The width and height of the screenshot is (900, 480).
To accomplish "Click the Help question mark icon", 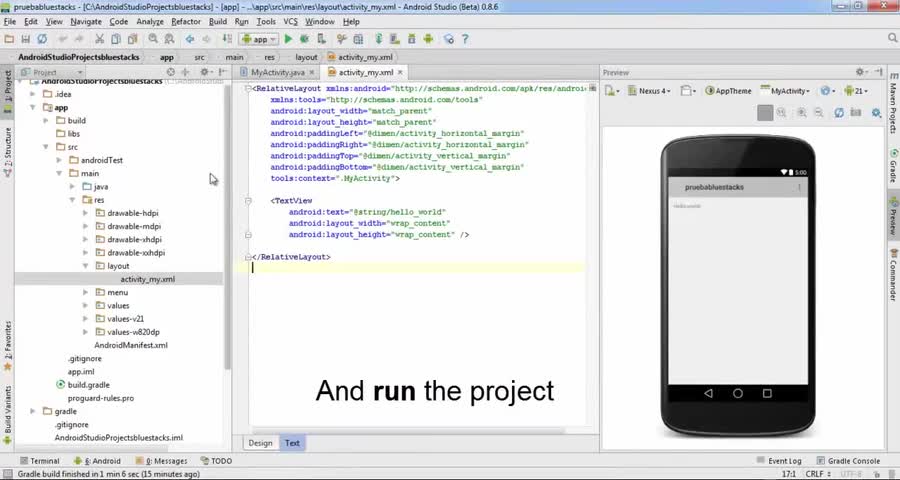I will point(465,39).
